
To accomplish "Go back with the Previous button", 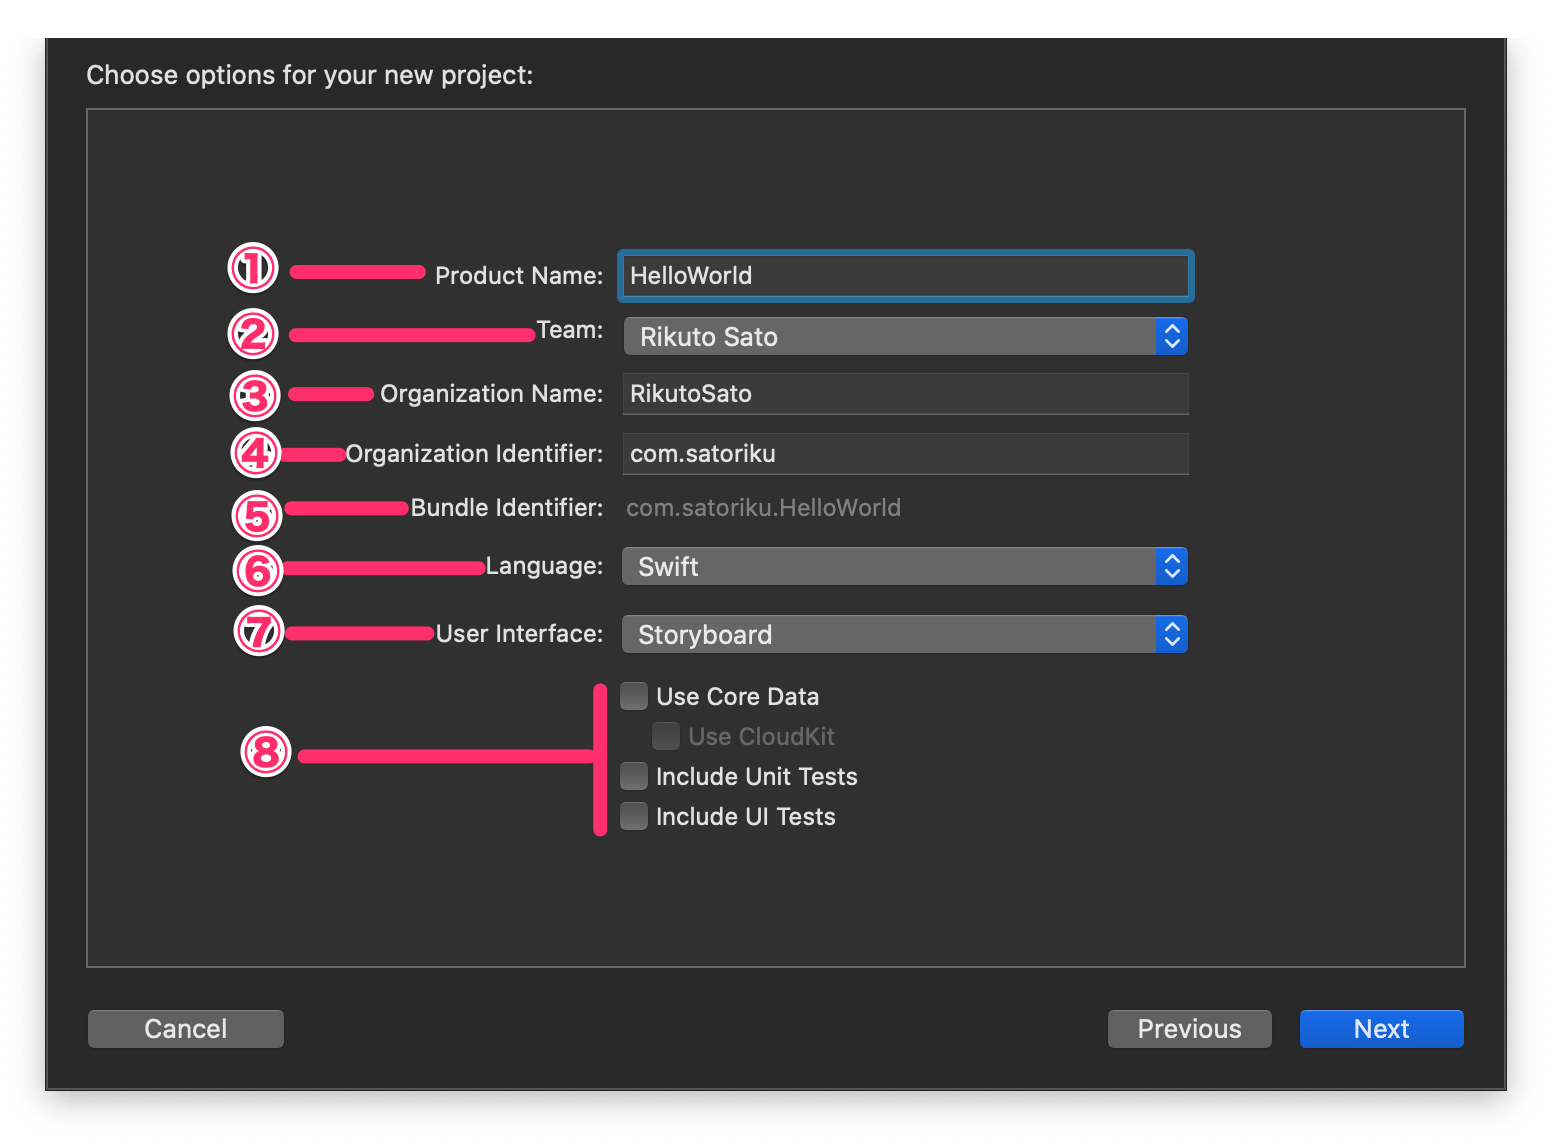I will tap(1190, 1029).
